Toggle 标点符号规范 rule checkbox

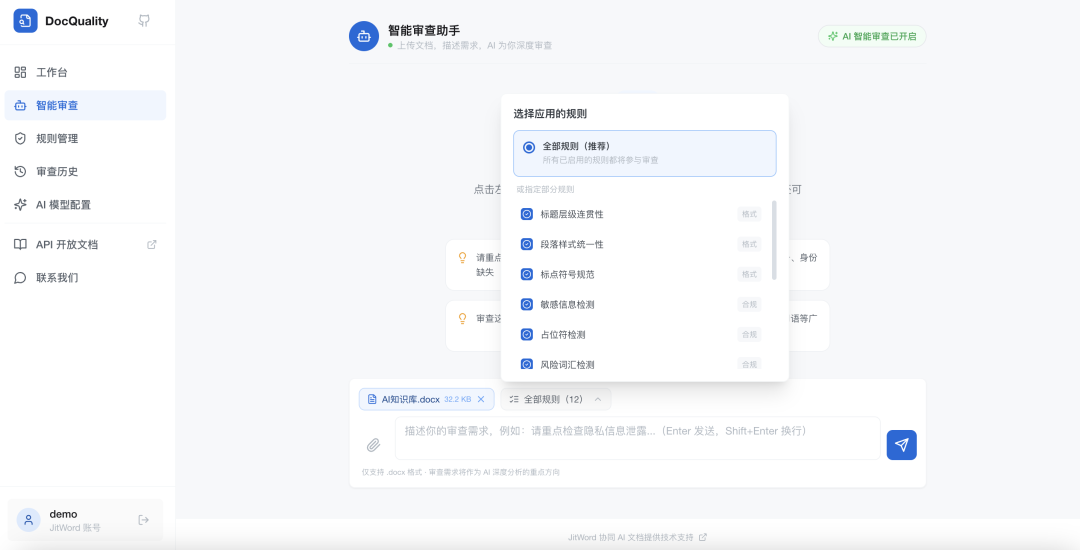pos(526,274)
